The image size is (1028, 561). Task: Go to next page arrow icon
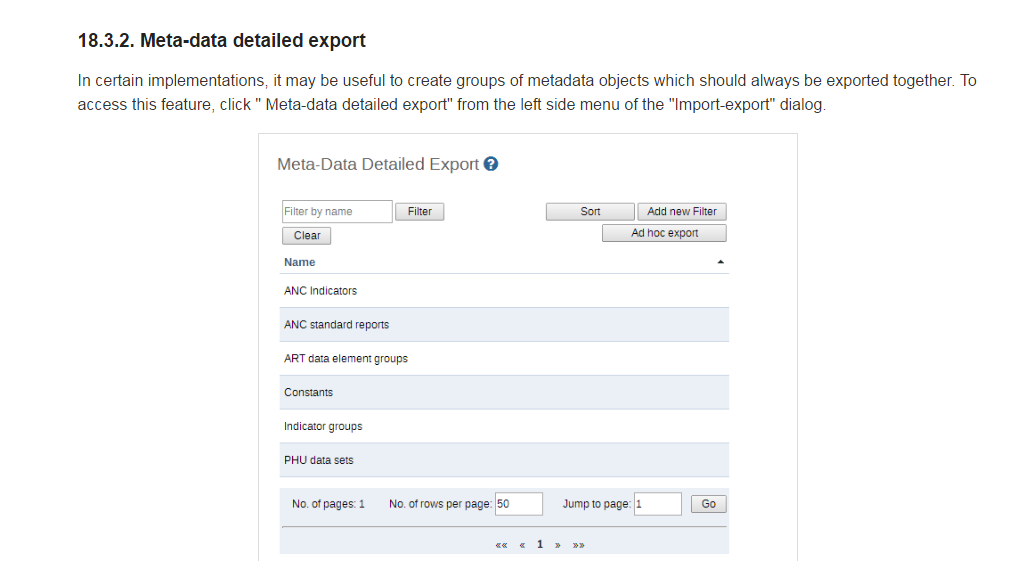coord(558,545)
